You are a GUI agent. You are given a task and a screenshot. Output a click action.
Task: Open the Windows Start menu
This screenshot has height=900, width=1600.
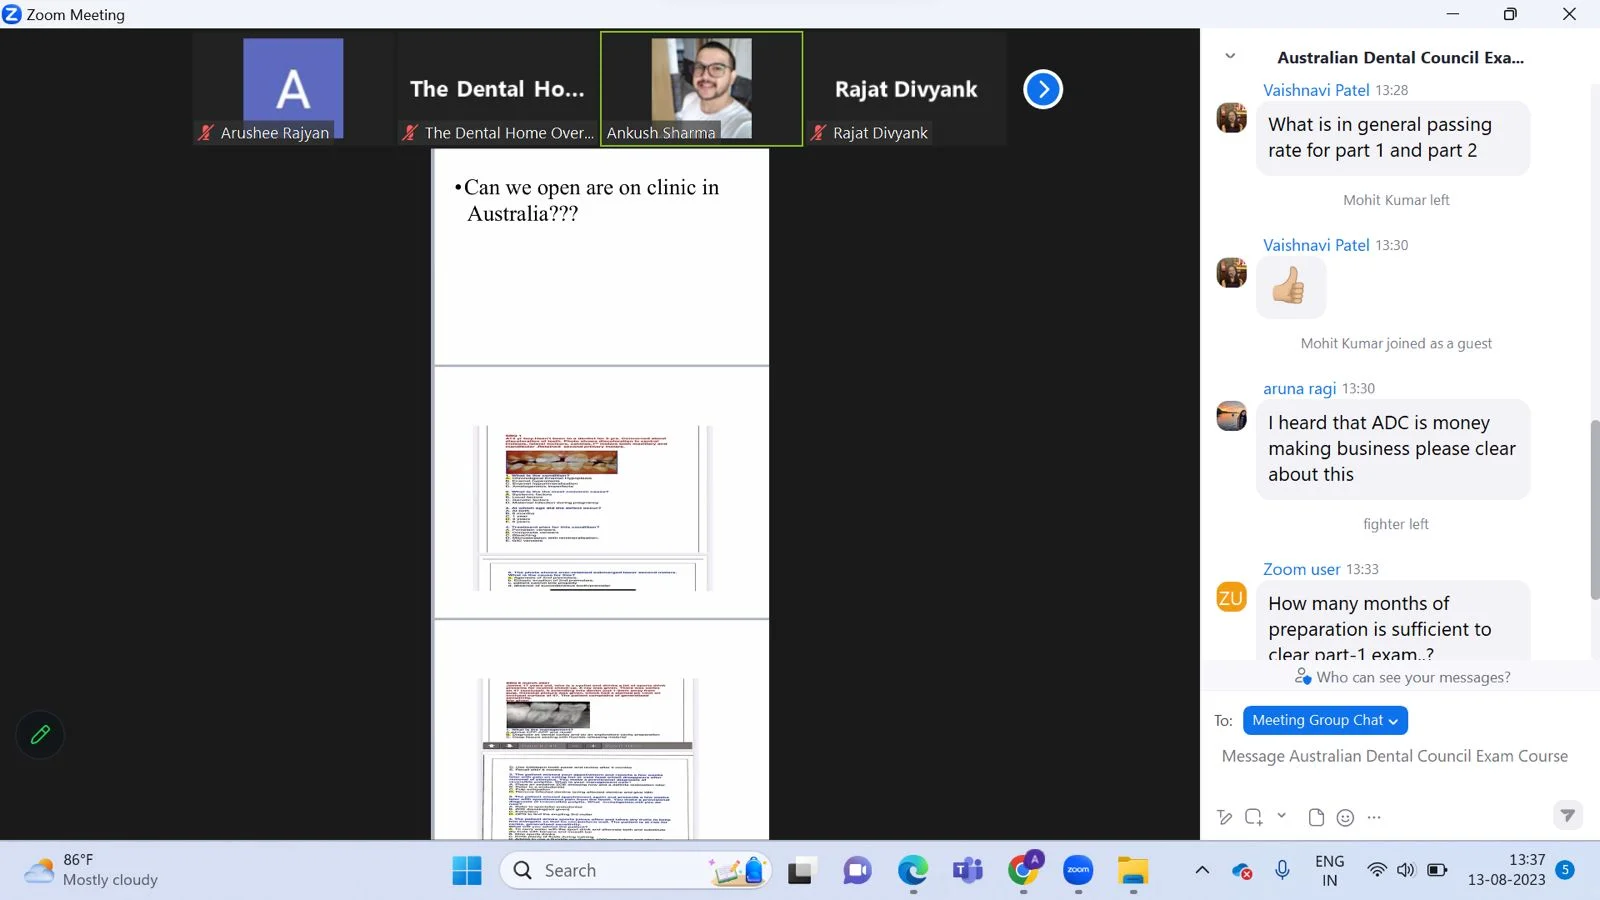click(x=467, y=871)
